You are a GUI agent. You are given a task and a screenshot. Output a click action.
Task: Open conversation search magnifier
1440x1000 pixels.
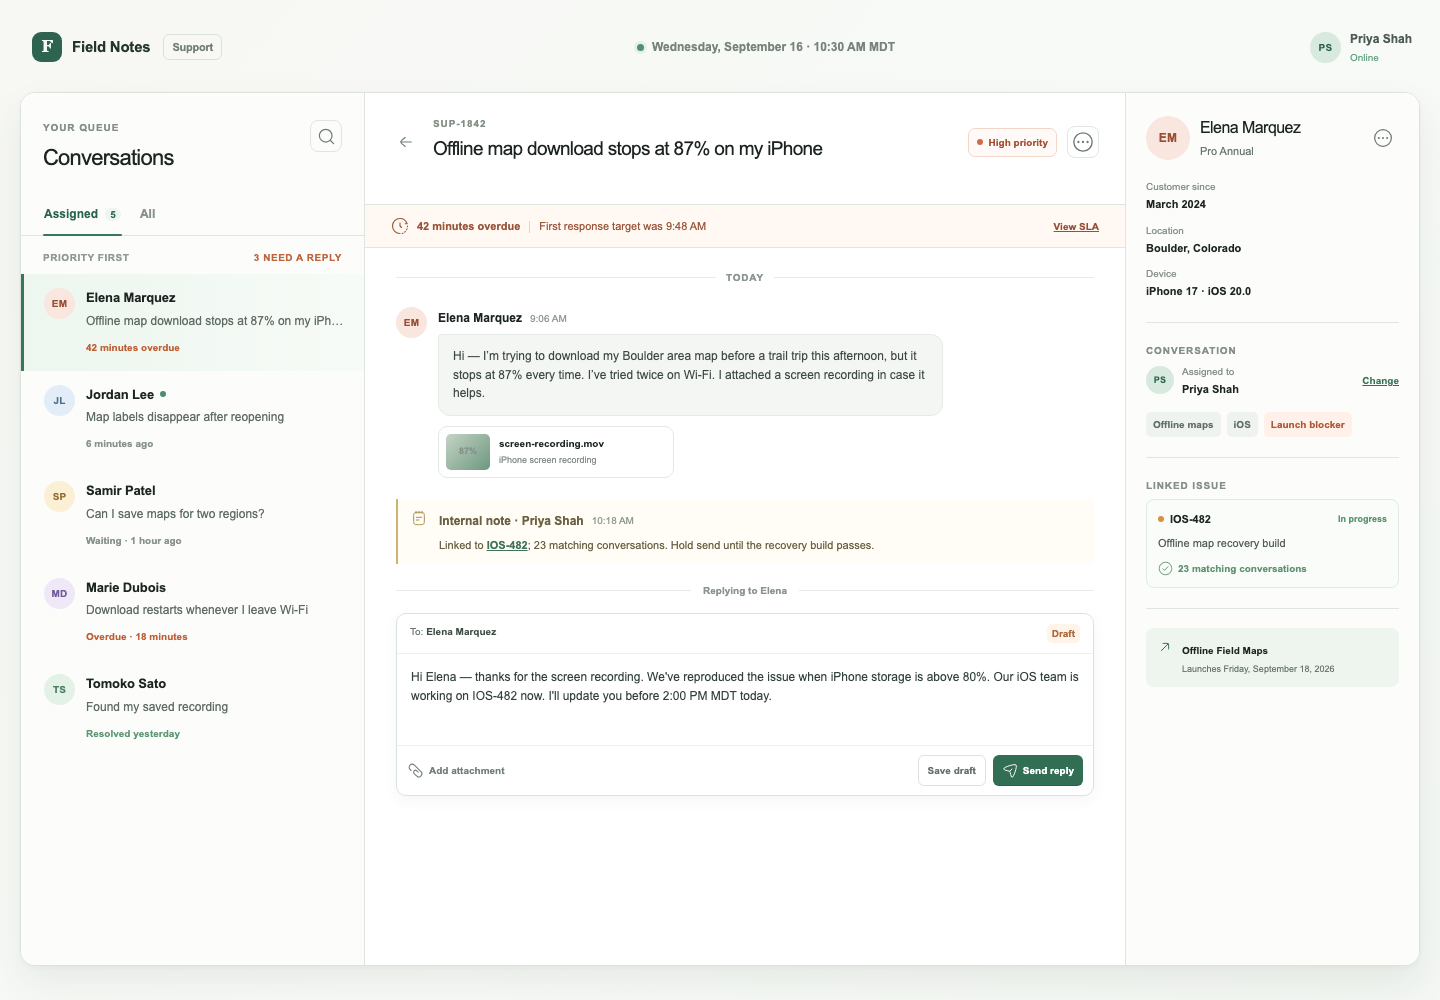coord(326,137)
